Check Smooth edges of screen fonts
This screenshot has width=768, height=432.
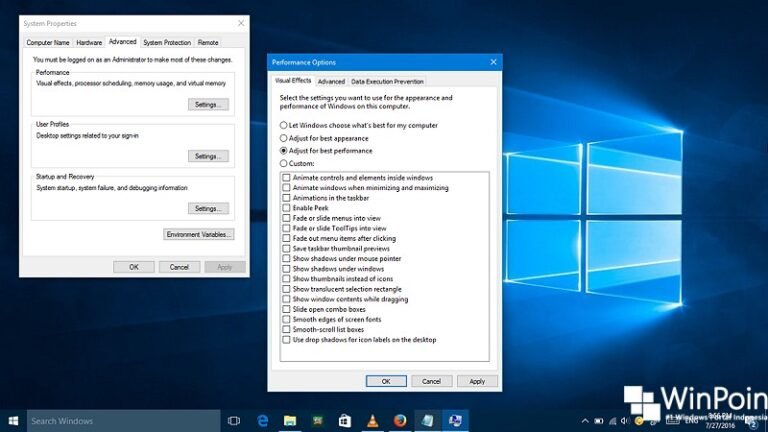(x=287, y=320)
